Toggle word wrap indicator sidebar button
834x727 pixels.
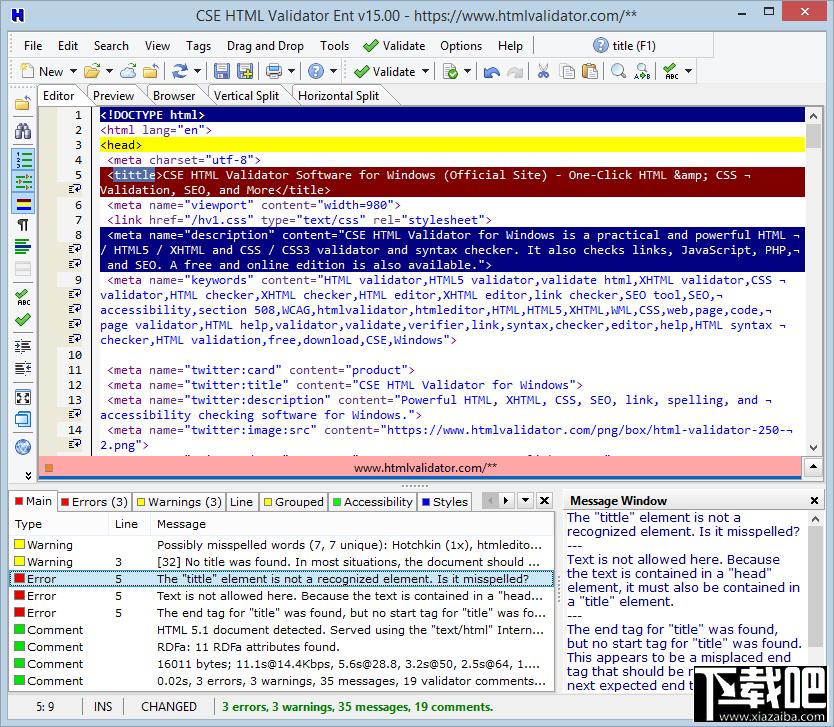point(23,182)
